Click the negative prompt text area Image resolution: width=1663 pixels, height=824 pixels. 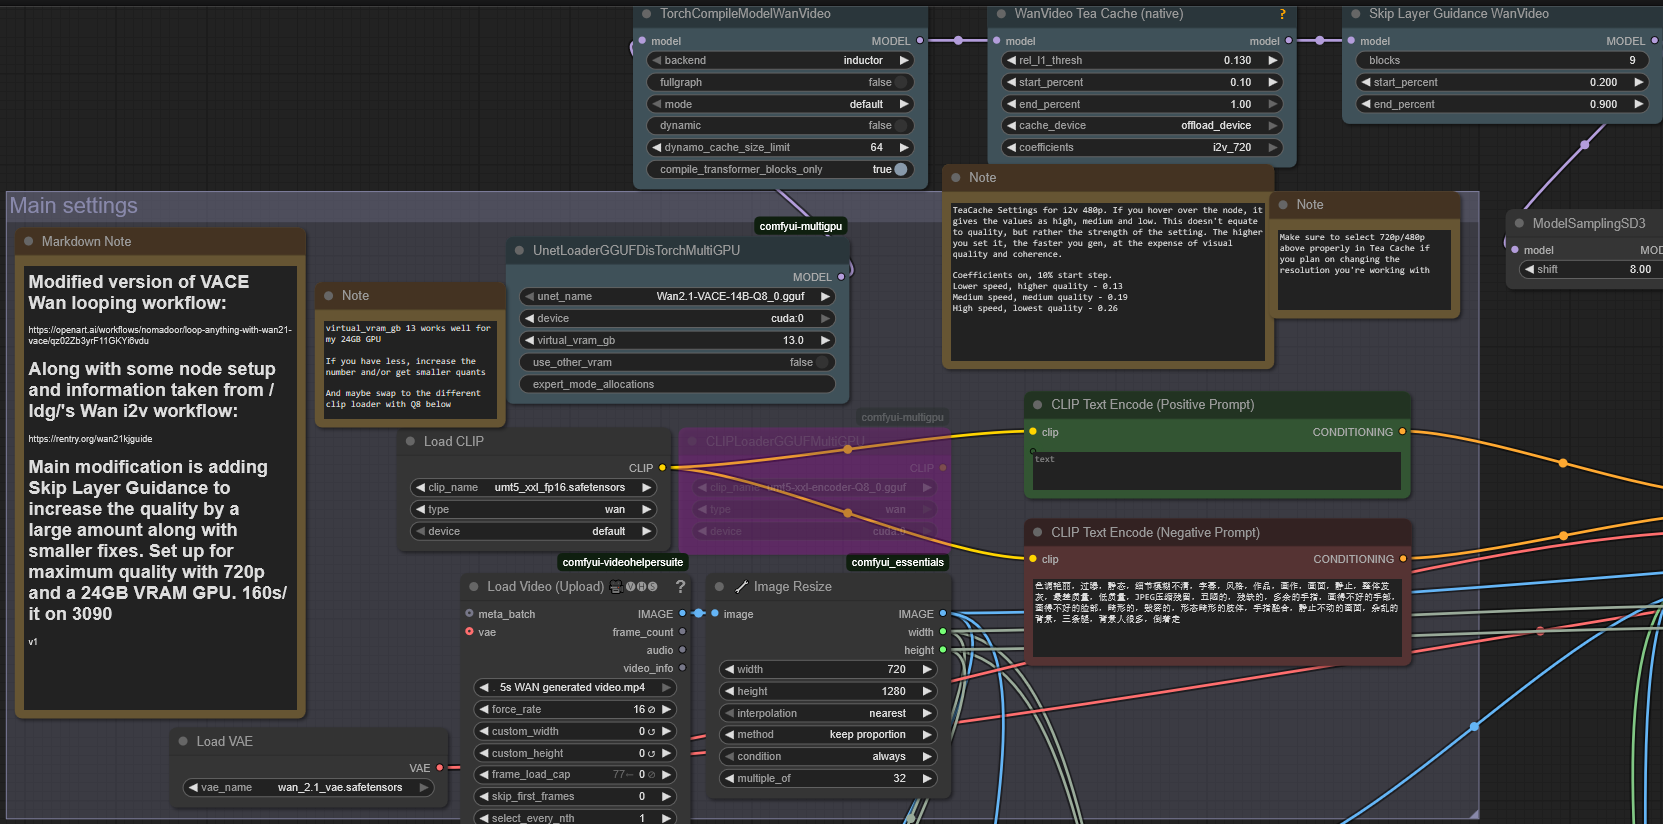1216,617
